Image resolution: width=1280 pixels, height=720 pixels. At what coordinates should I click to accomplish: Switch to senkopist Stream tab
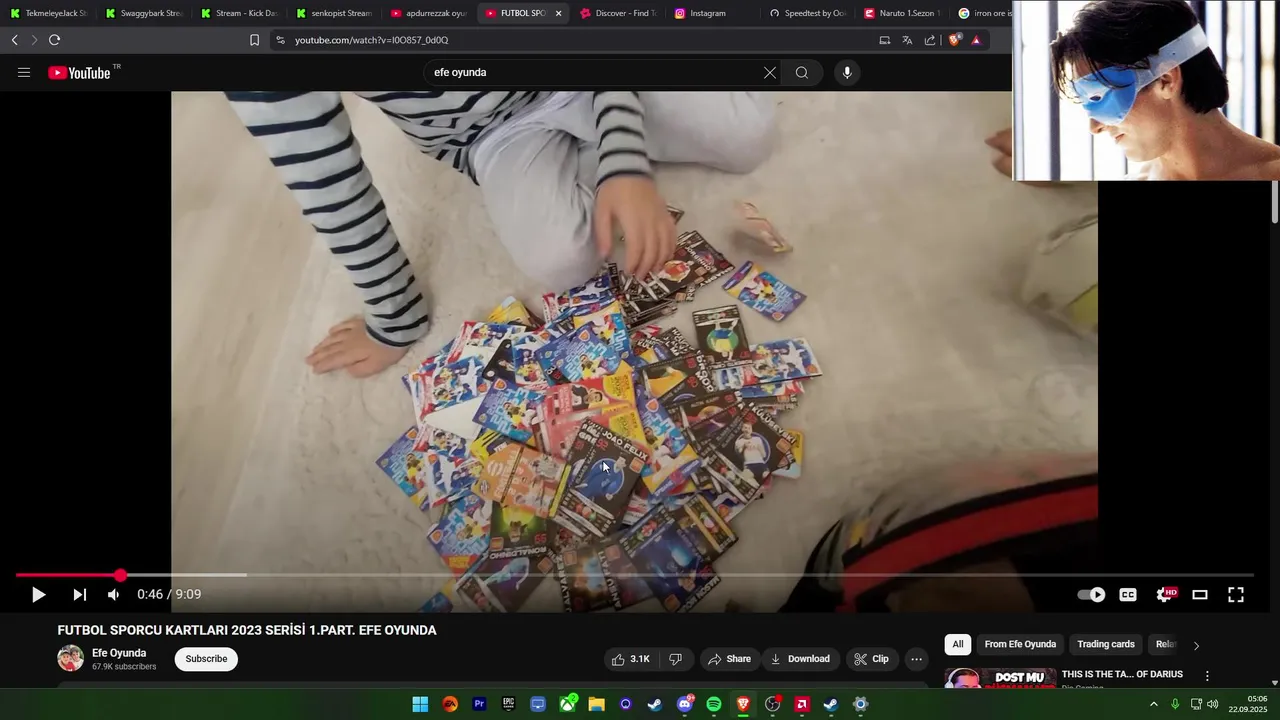(x=334, y=13)
